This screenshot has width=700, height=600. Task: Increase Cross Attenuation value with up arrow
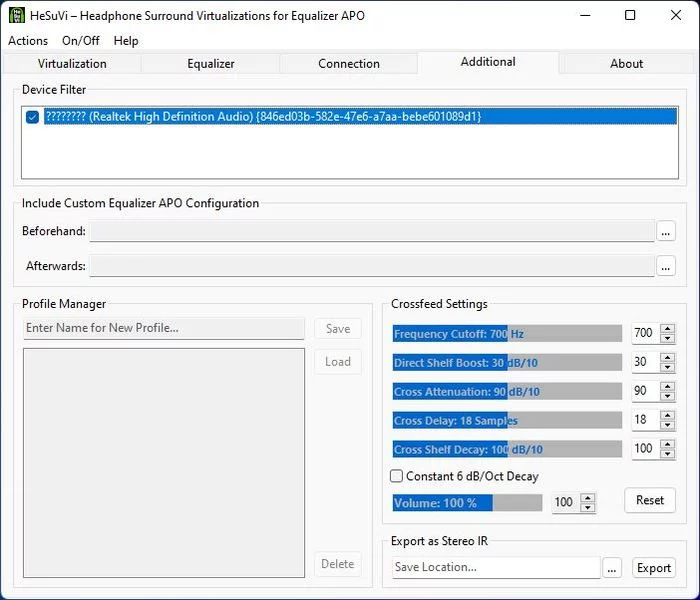(668, 387)
